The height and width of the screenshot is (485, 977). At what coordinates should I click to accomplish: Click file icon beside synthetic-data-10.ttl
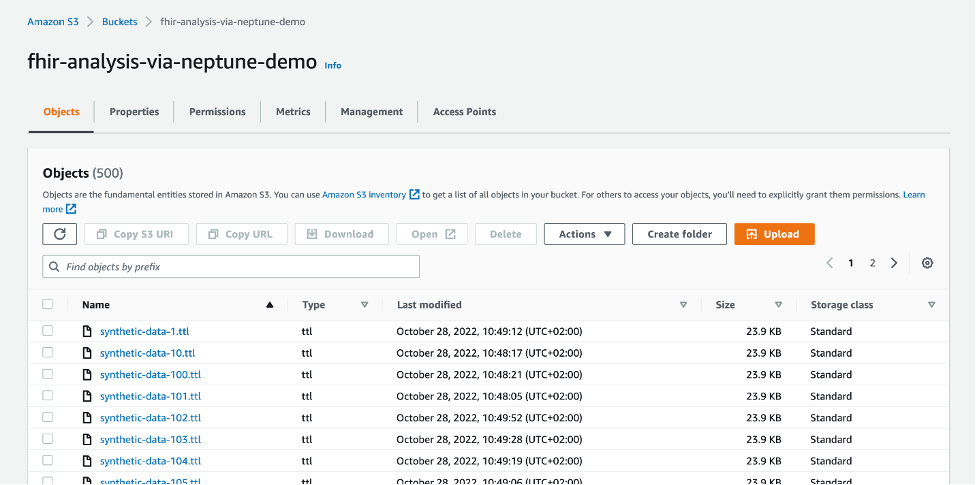click(87, 353)
